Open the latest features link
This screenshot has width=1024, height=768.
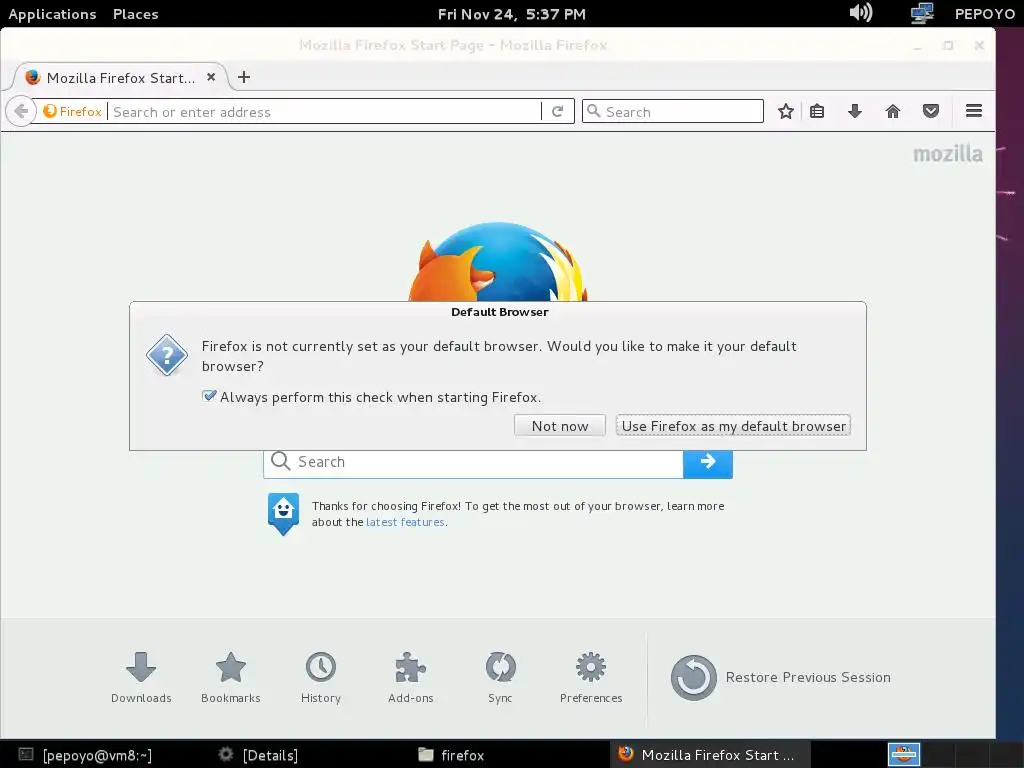click(x=405, y=522)
